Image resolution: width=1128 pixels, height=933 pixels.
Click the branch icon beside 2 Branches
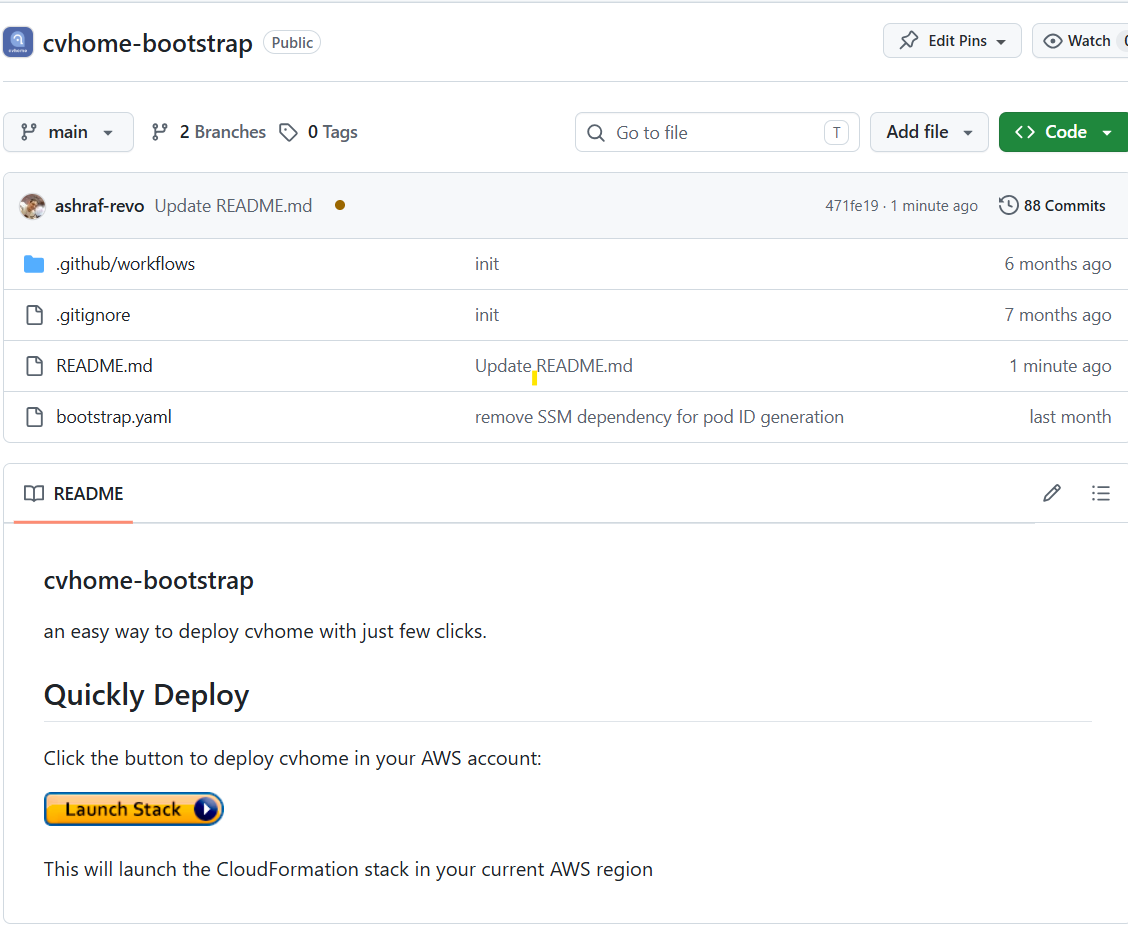point(160,132)
